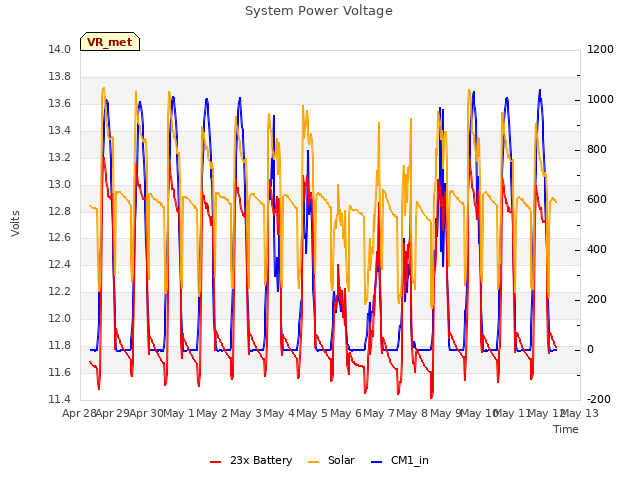Click the May 6 date tick label
The width and height of the screenshot is (640, 480).
click(x=346, y=413)
